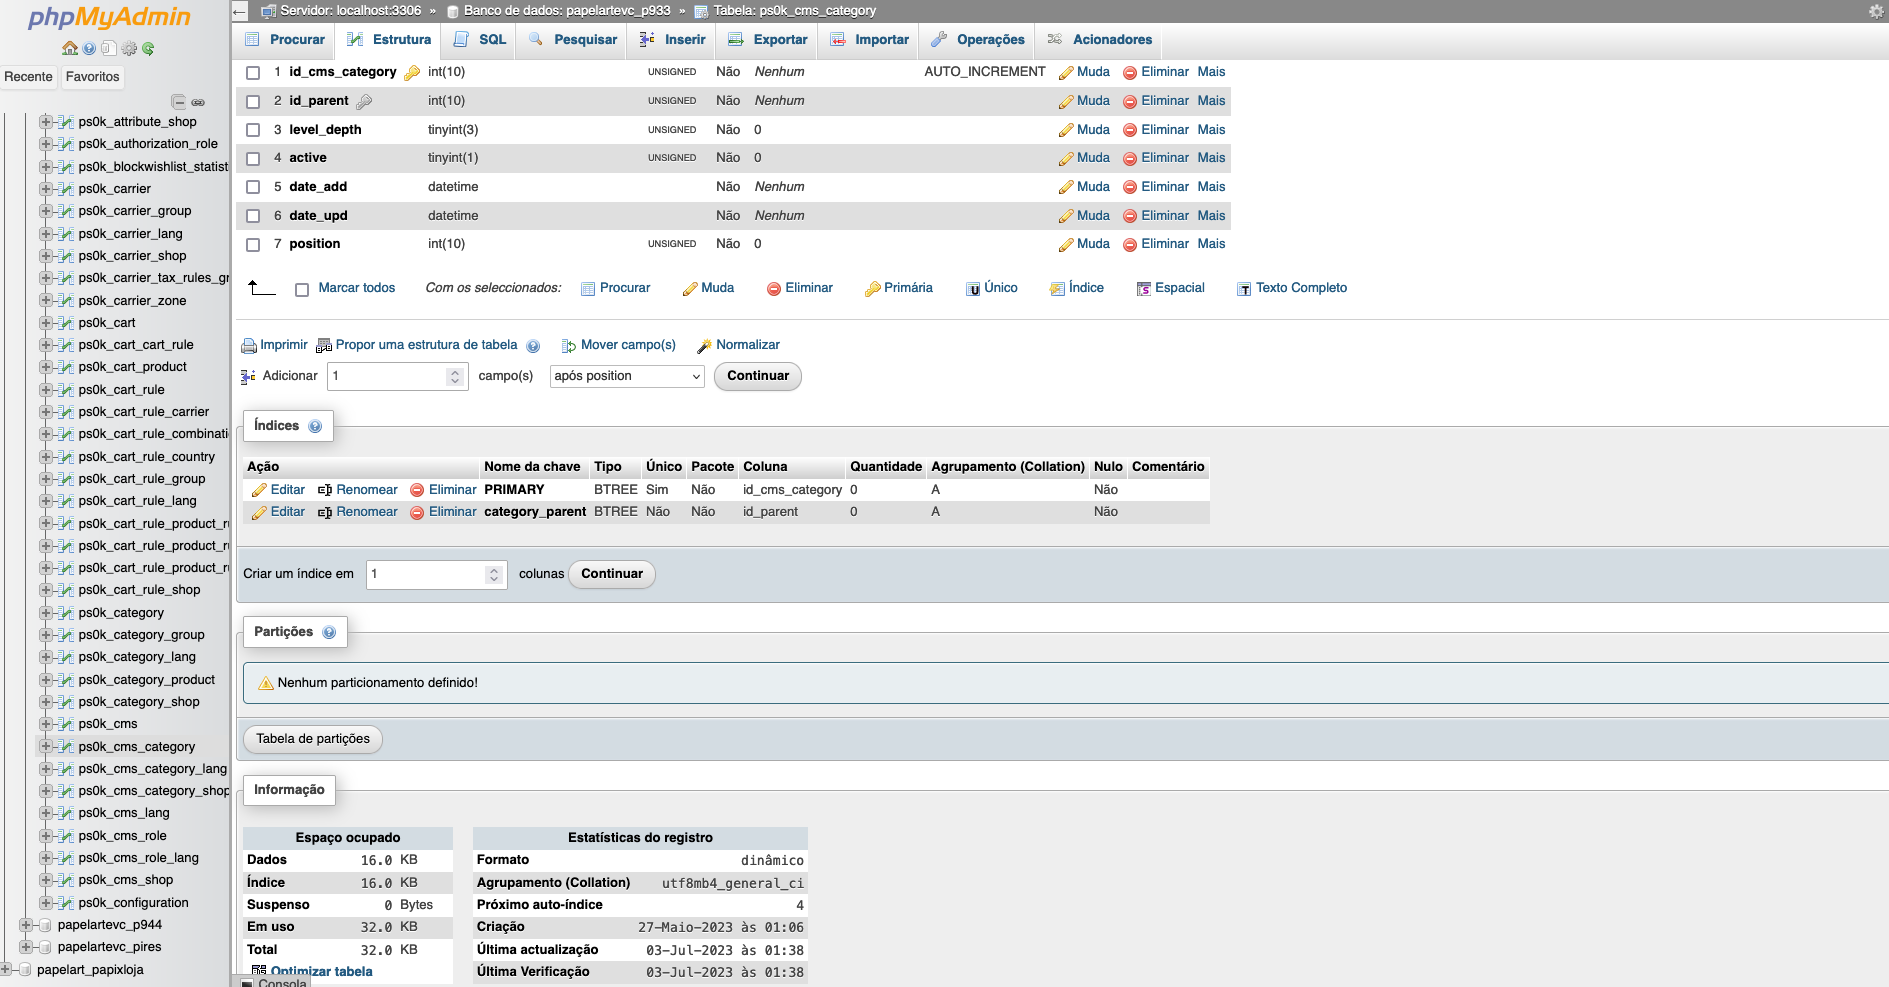Go to the phpMyAdmin home icon
Image resolution: width=1889 pixels, height=987 pixels.
[x=70, y=48]
